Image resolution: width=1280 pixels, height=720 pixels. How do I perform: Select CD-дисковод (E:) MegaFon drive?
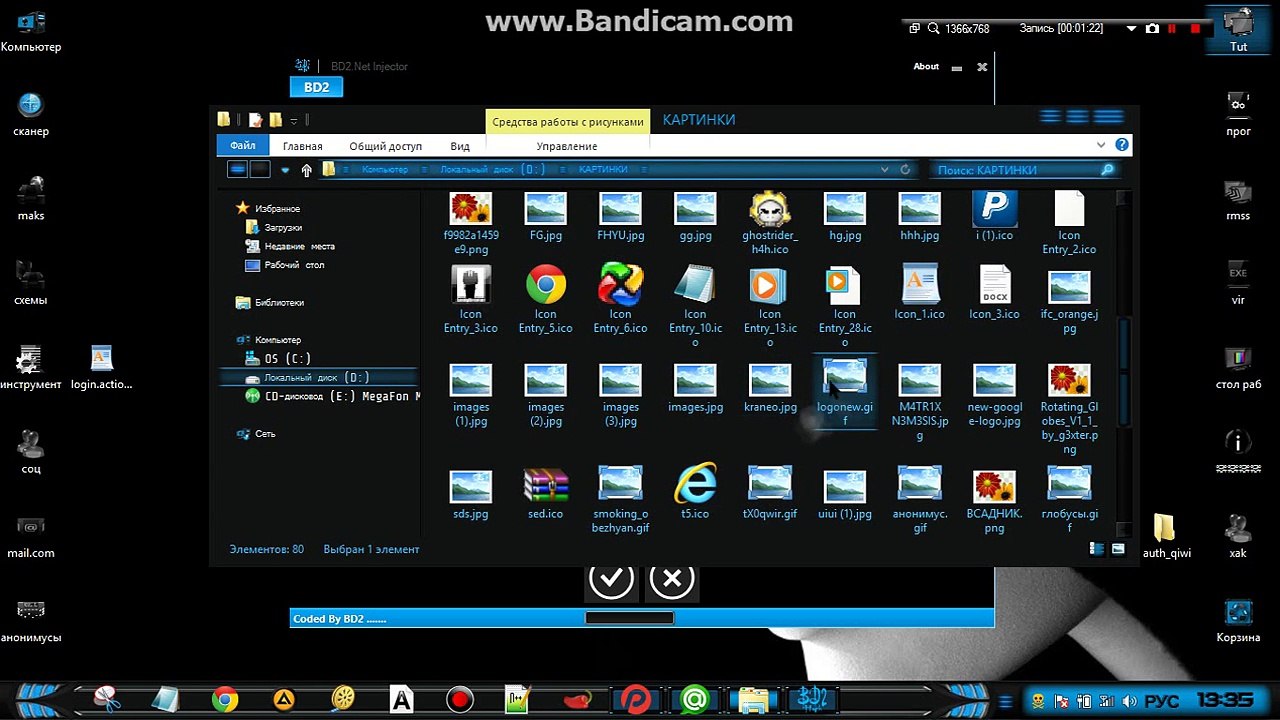pos(334,396)
